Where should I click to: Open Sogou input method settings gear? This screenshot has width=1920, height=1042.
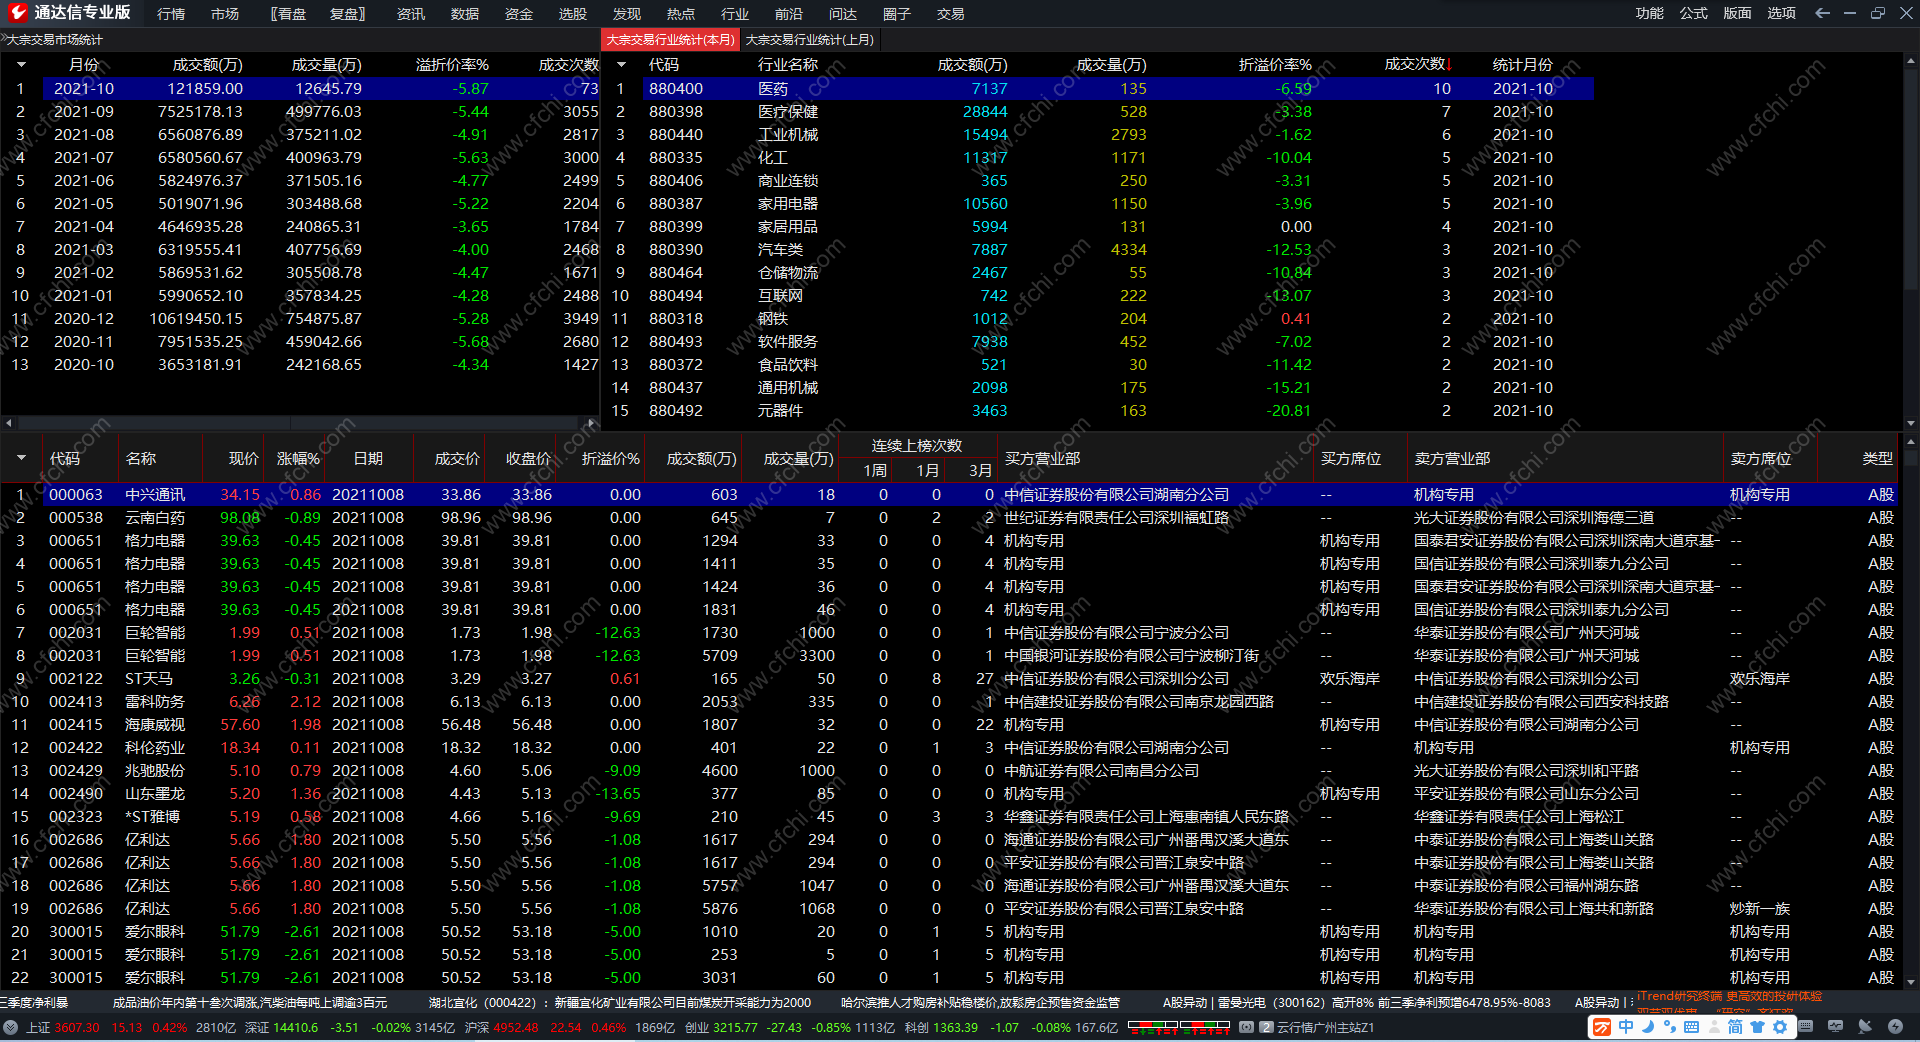pyautogui.click(x=1779, y=1027)
